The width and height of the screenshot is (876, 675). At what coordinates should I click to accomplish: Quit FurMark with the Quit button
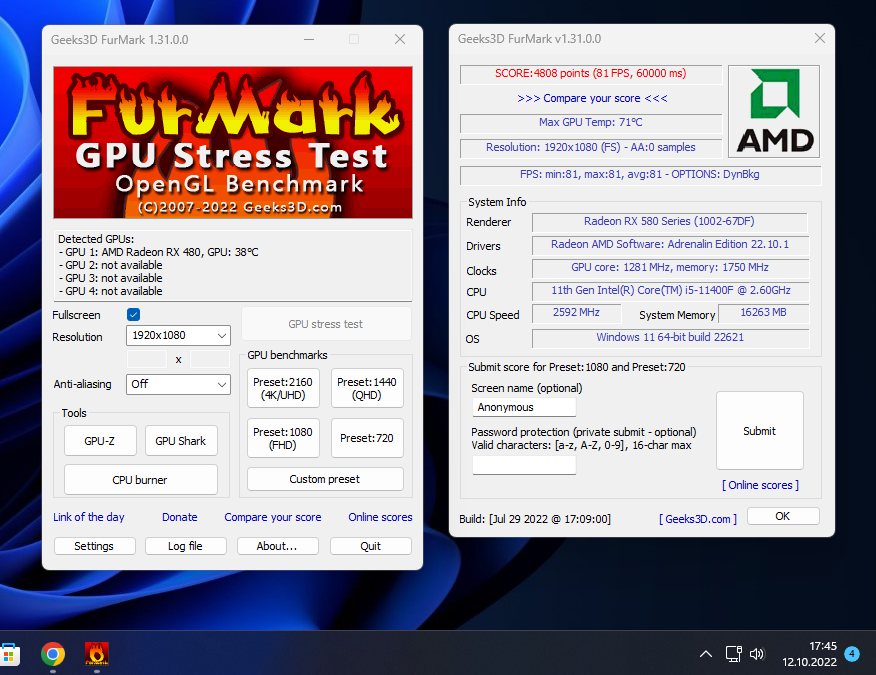pyautogui.click(x=371, y=546)
